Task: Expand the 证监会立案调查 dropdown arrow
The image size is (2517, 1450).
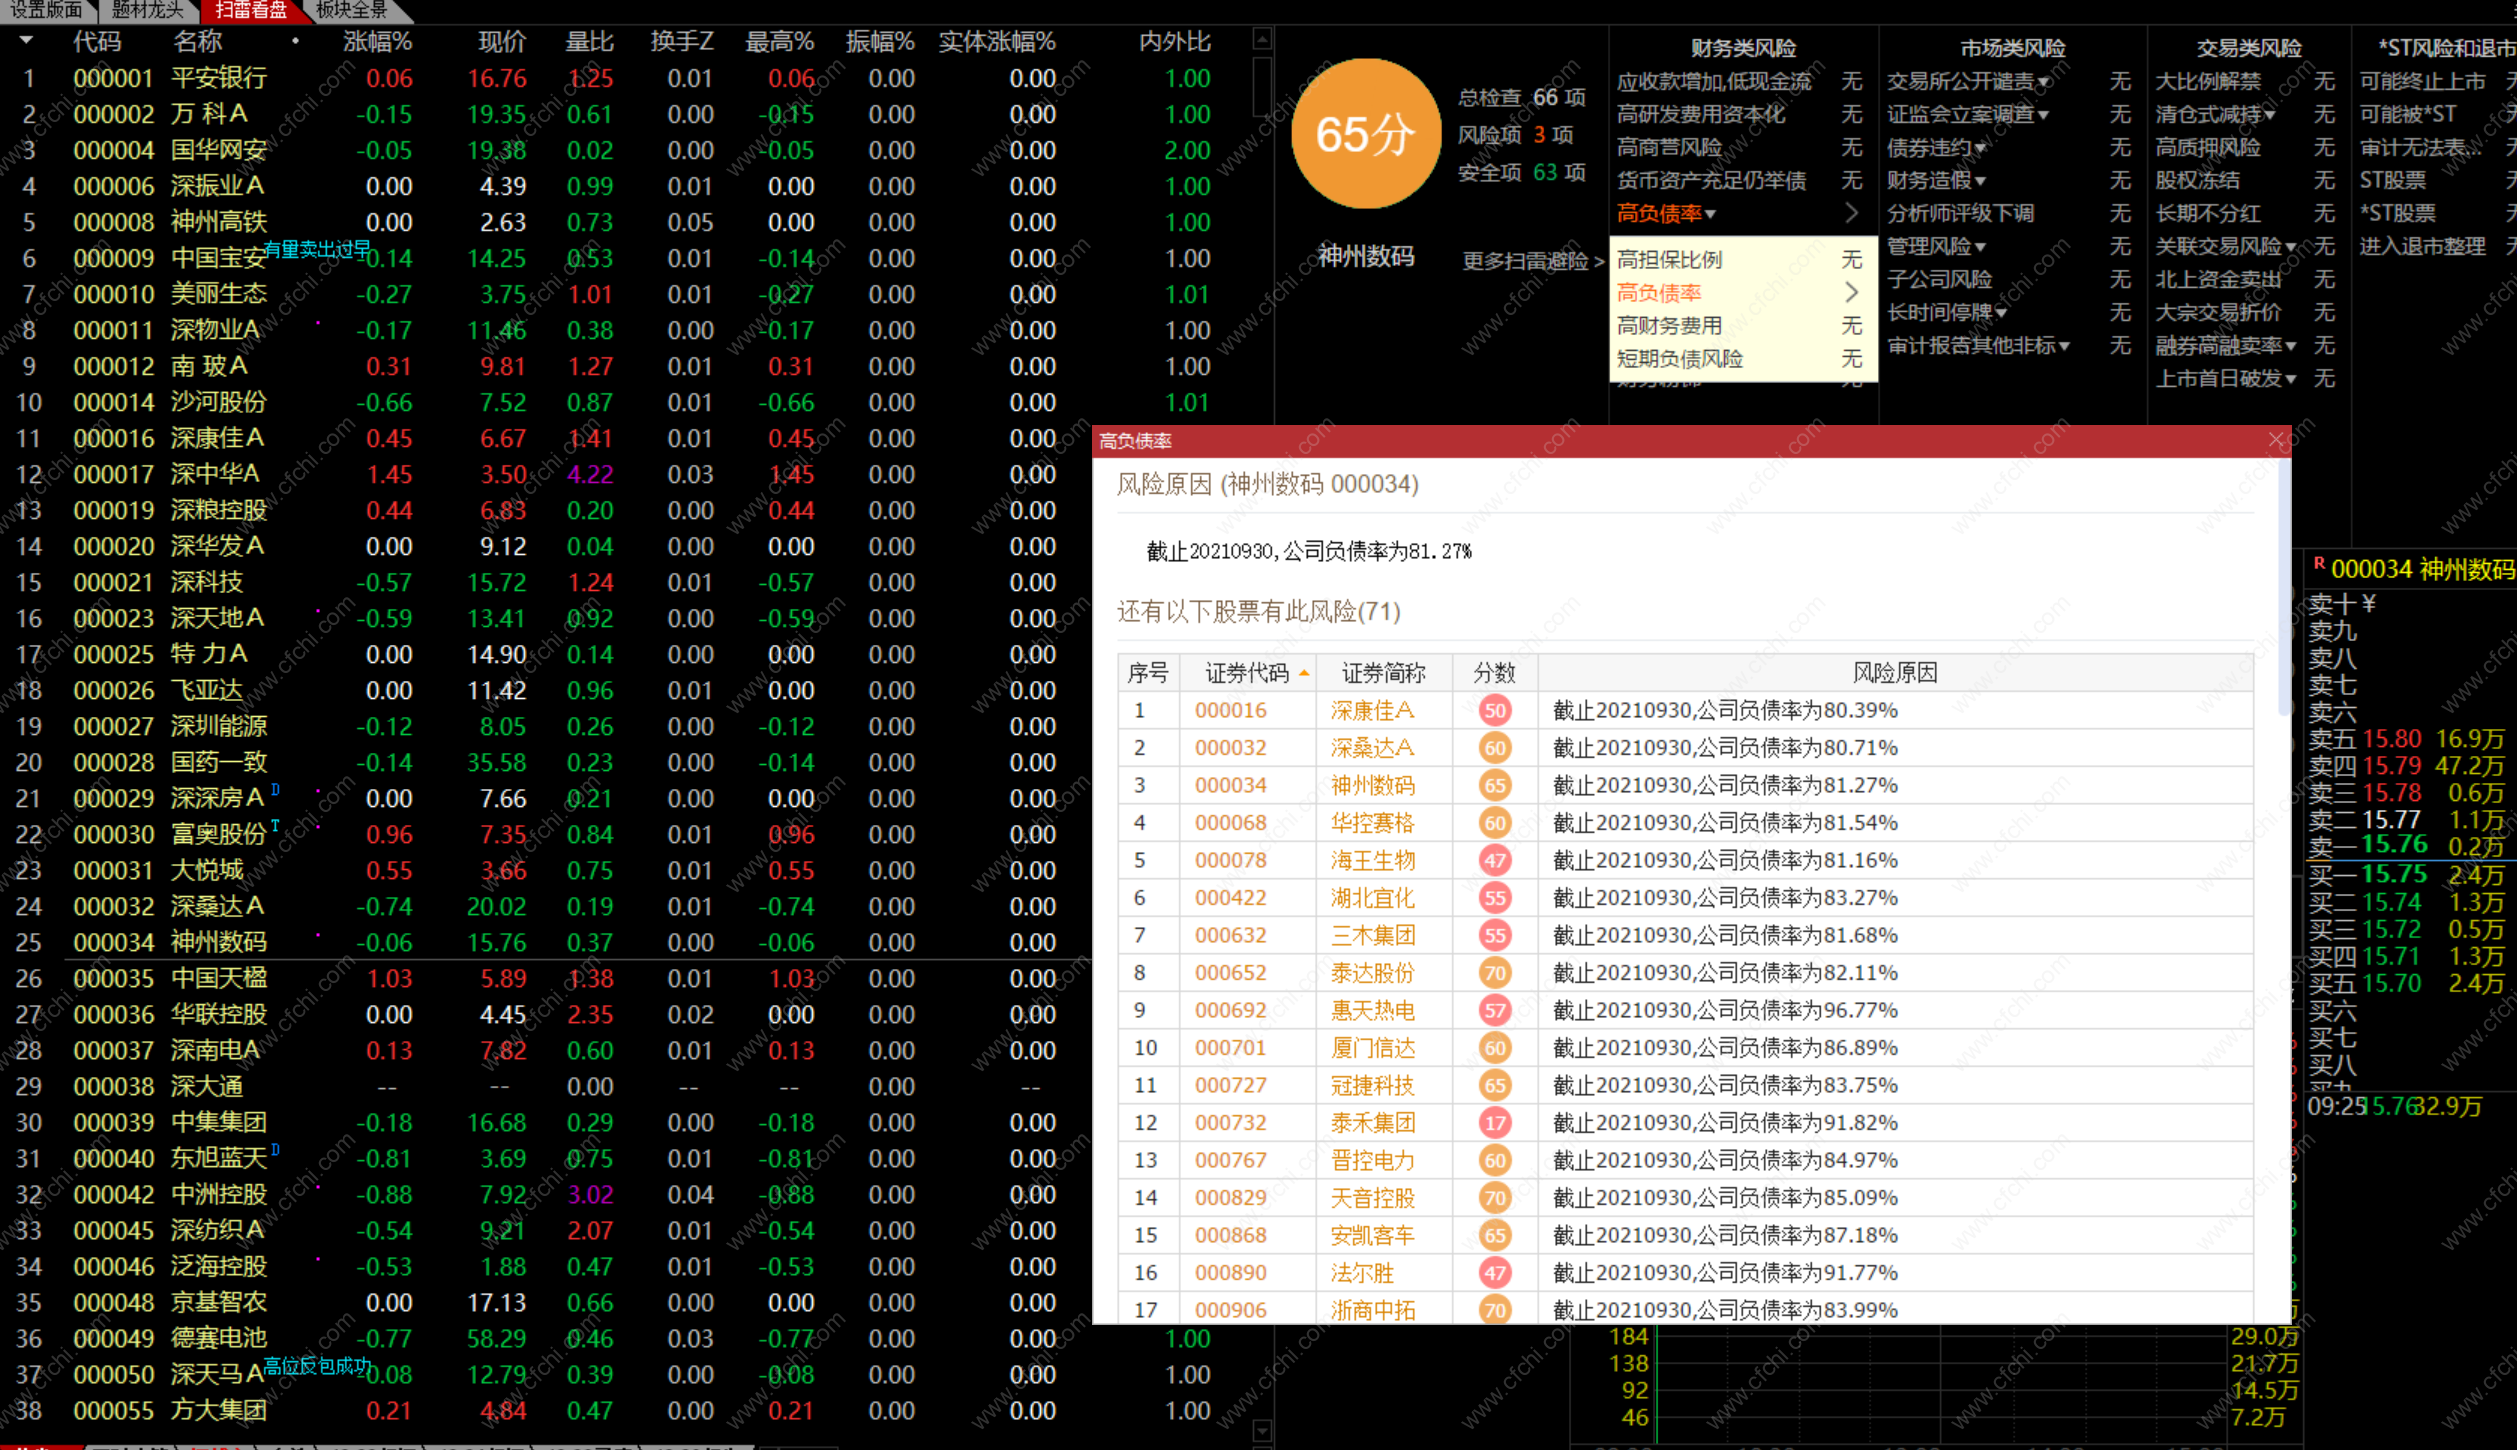Action: pos(2043,115)
